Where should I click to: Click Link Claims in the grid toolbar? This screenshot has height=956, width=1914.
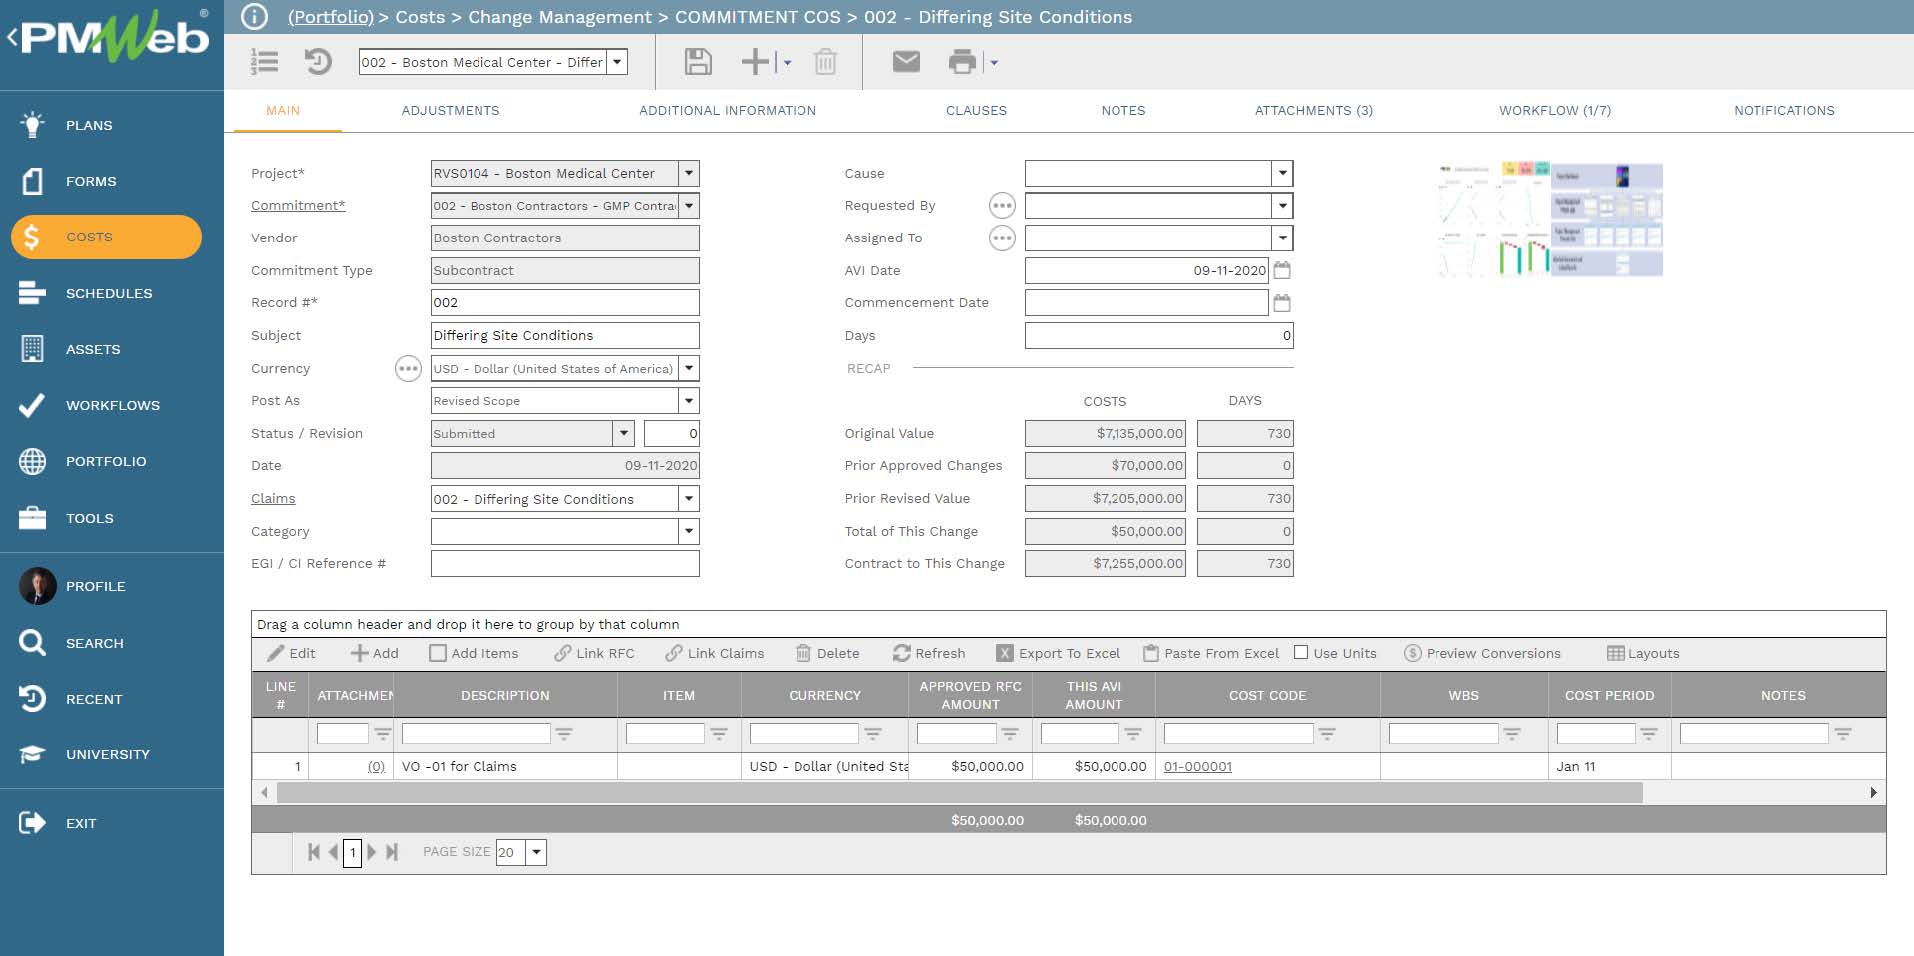click(714, 653)
